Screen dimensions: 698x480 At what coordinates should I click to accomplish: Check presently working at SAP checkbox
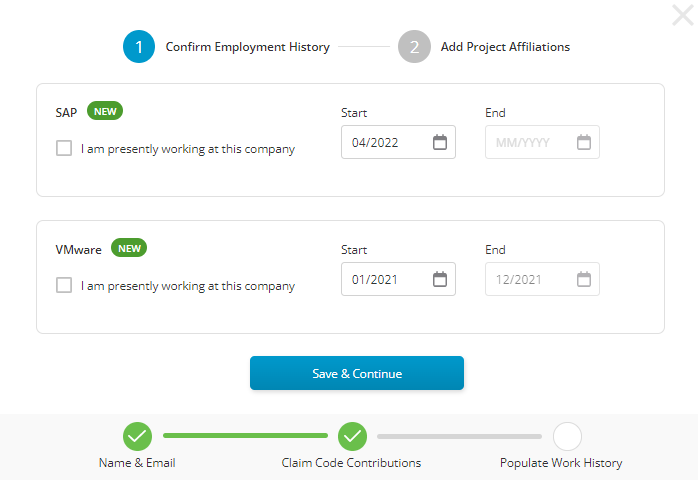[64, 148]
